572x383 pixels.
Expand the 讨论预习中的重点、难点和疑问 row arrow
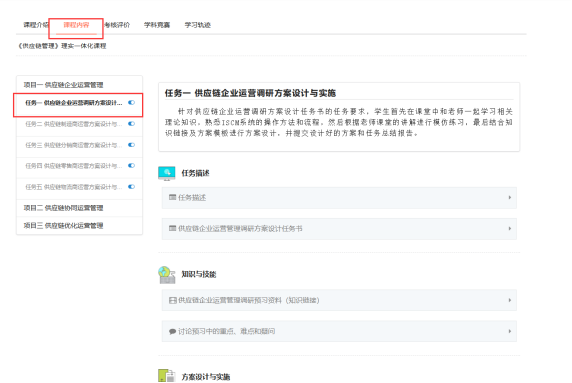[x=510, y=331]
